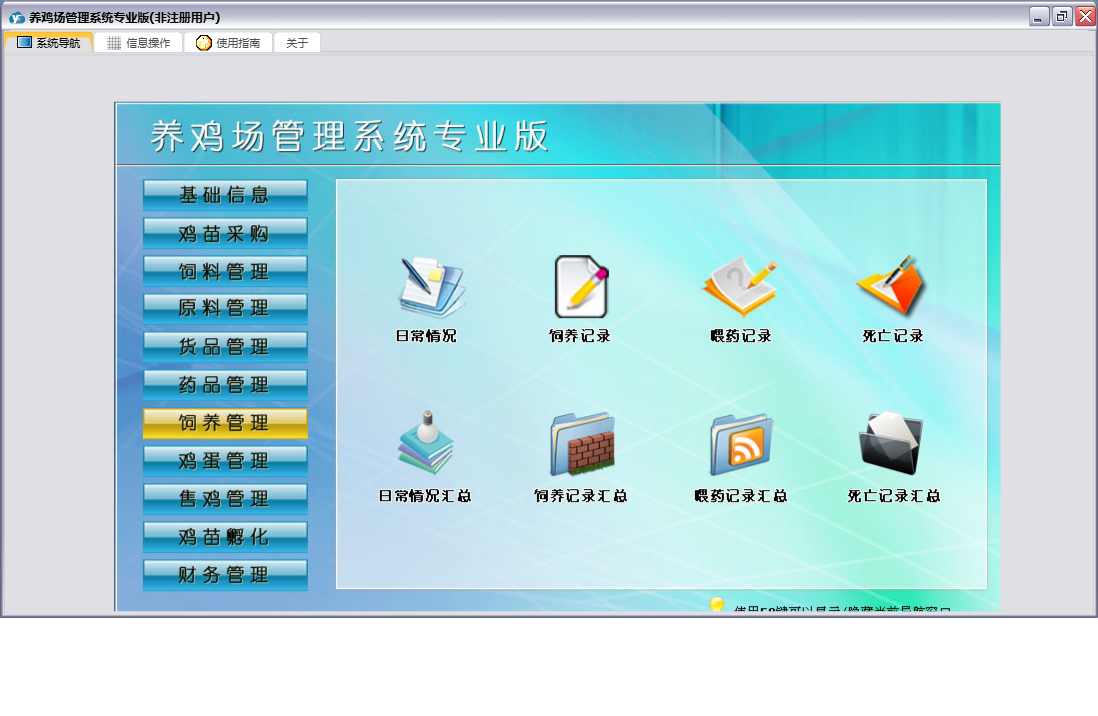Select the 鸡苗采购 sidebar button

tap(225, 233)
